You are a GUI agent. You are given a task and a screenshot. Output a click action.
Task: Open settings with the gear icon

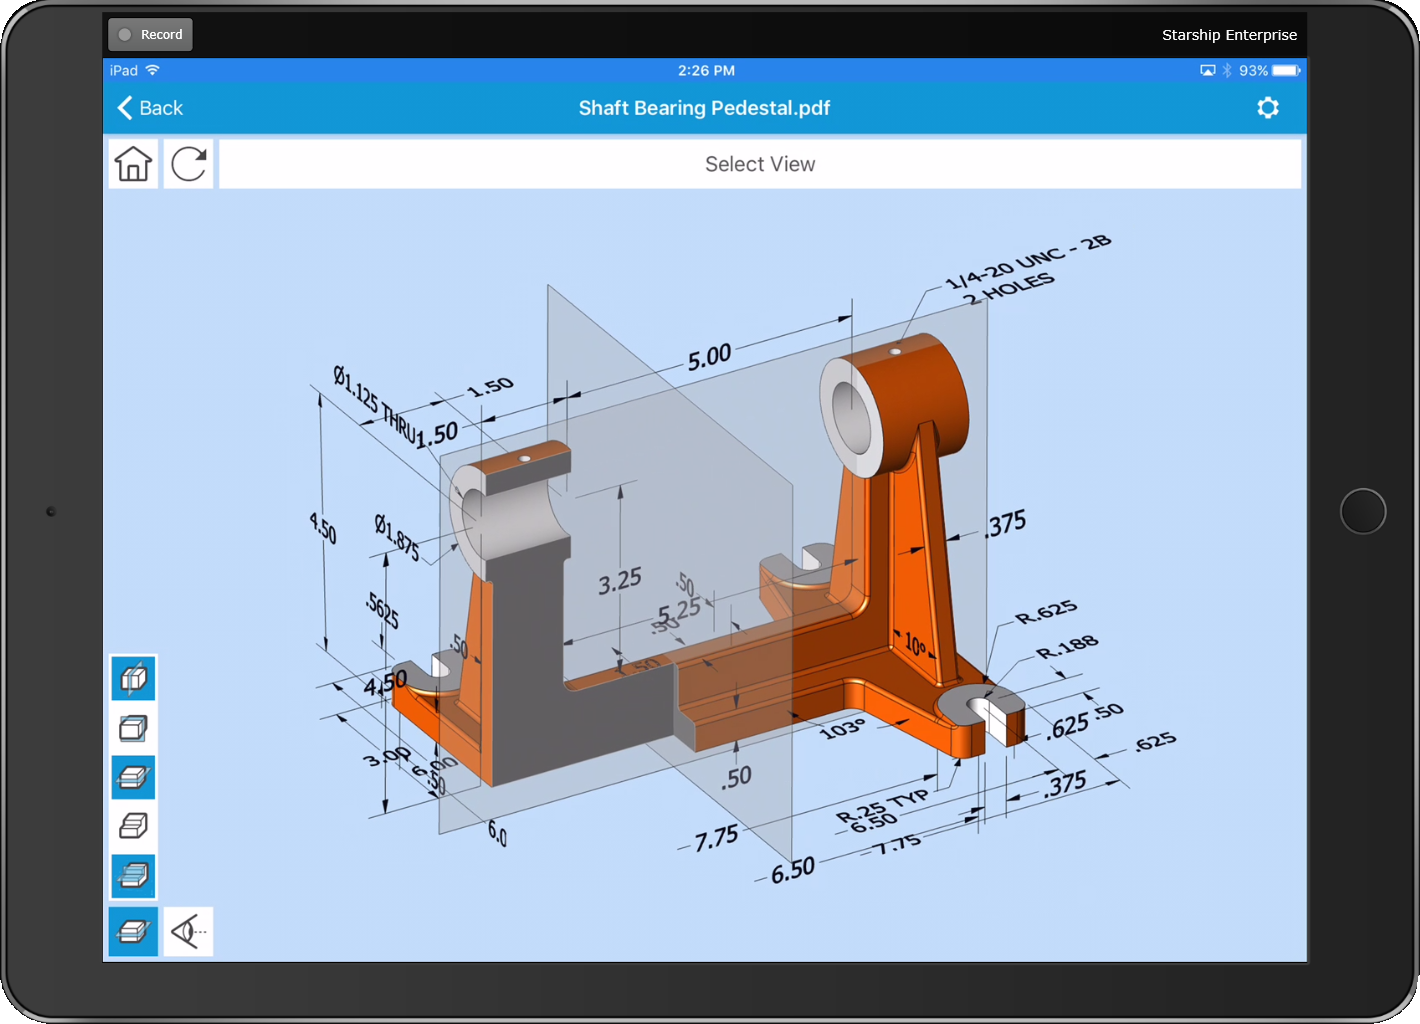click(1268, 108)
